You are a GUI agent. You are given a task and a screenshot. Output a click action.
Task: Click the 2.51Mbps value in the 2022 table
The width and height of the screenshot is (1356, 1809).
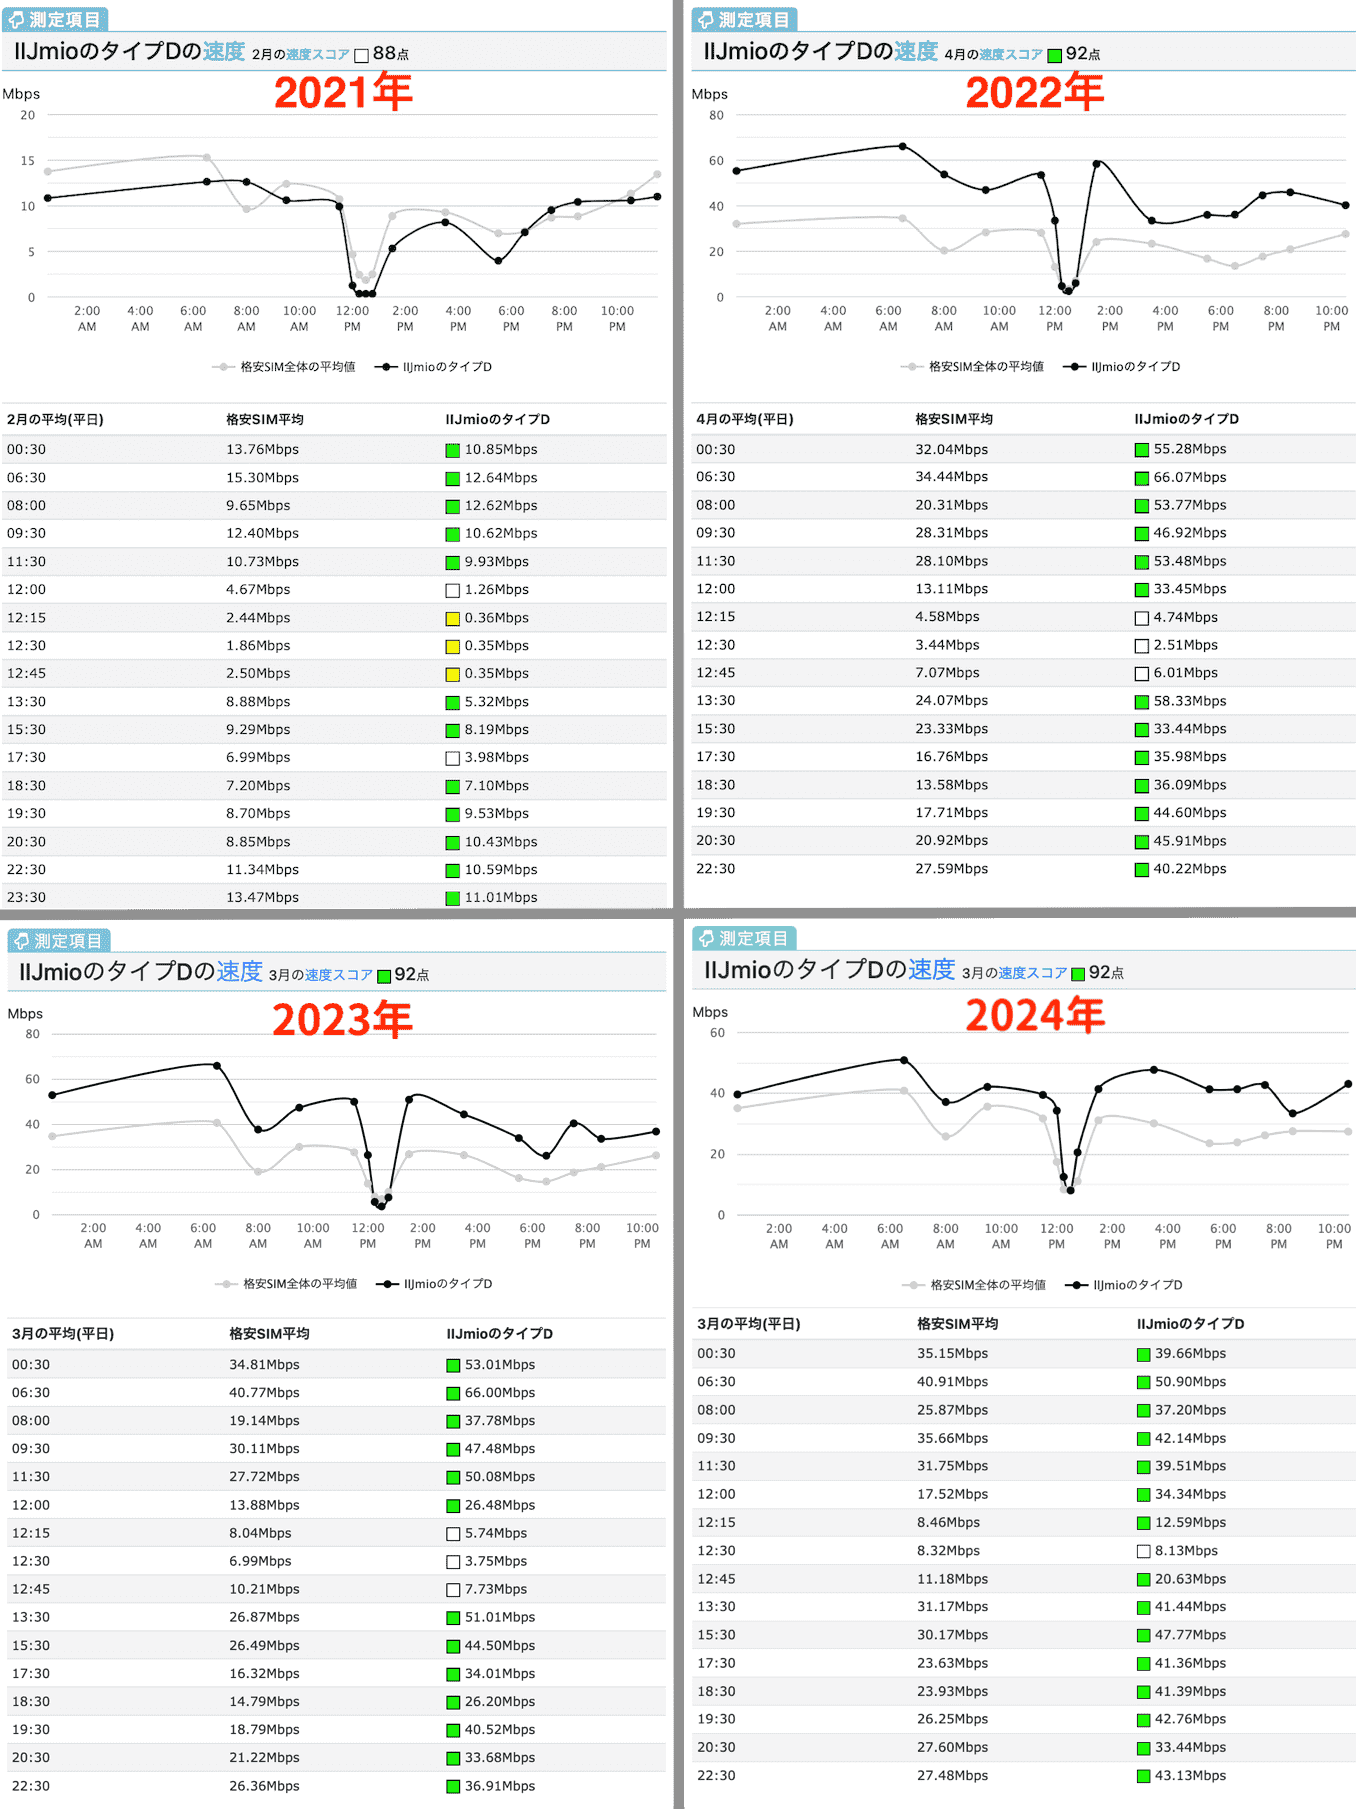pos(1186,645)
